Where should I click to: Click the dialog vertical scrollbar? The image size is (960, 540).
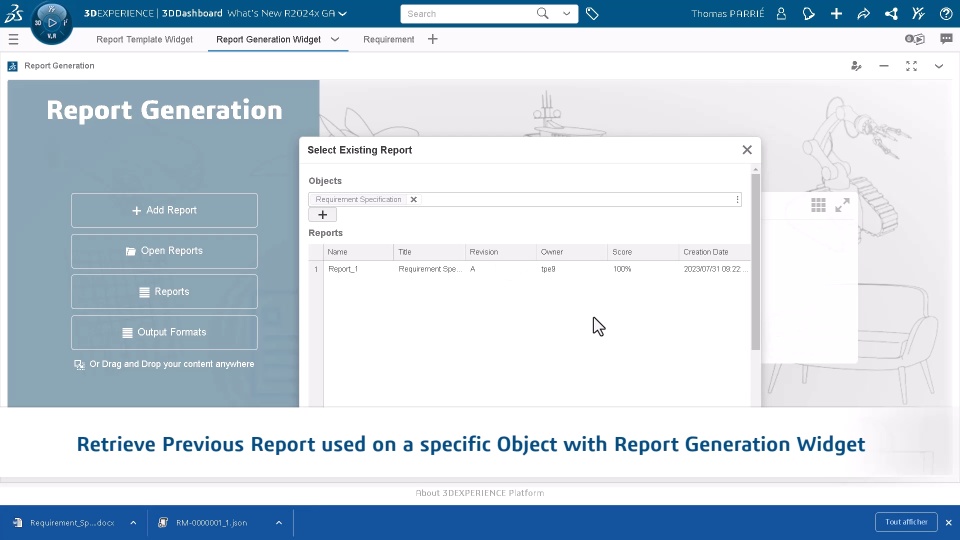pos(756,262)
